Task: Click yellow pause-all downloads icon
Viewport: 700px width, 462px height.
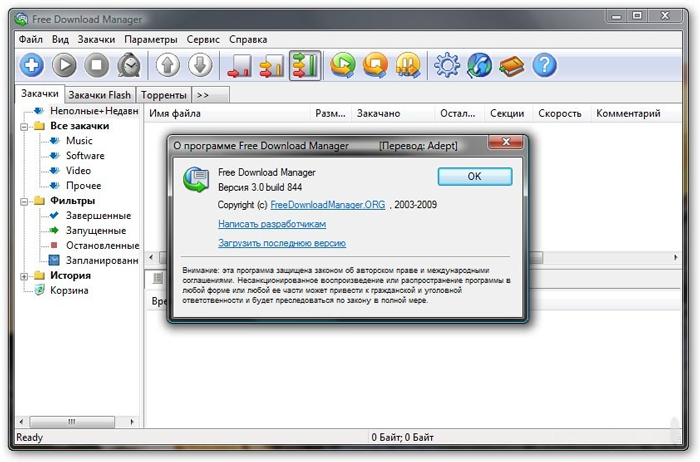Action: [x=408, y=65]
